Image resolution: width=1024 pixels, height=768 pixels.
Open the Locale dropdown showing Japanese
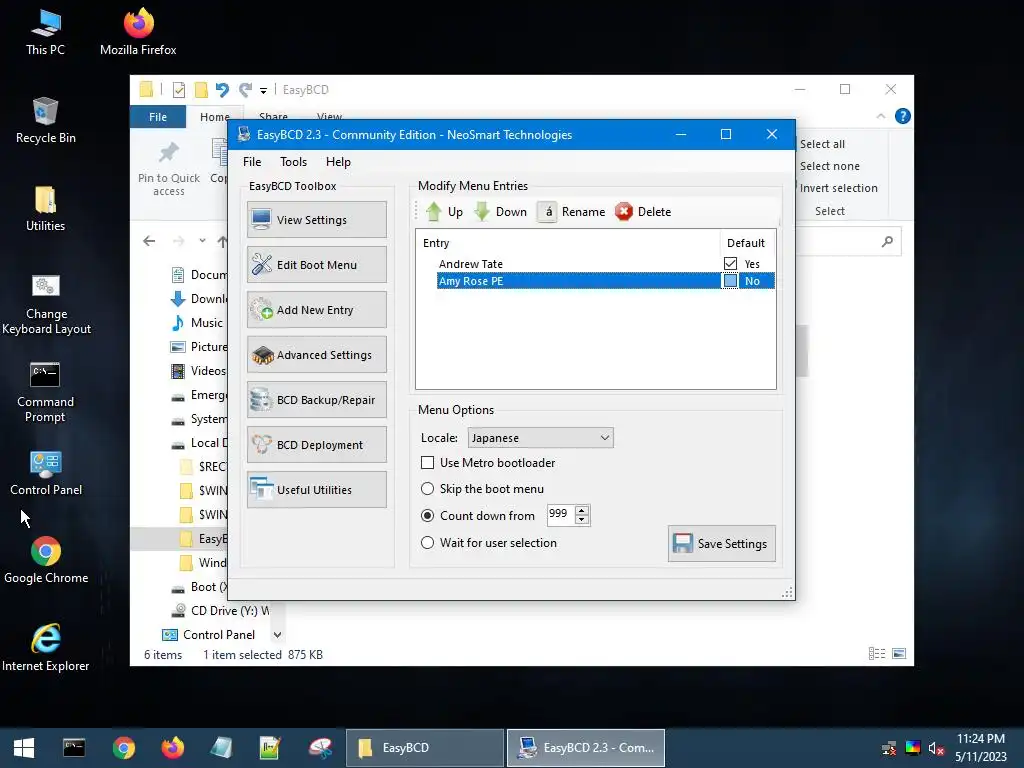[x=540, y=438]
